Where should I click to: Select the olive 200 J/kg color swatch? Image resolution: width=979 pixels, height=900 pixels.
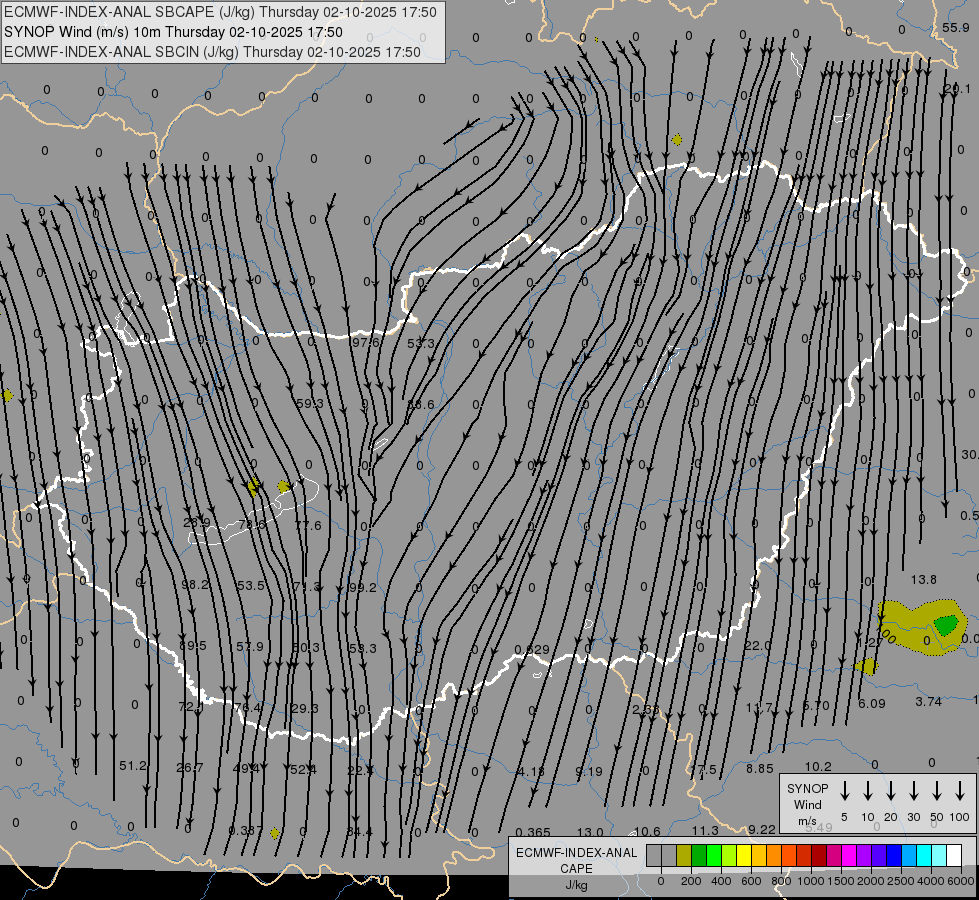(684, 856)
